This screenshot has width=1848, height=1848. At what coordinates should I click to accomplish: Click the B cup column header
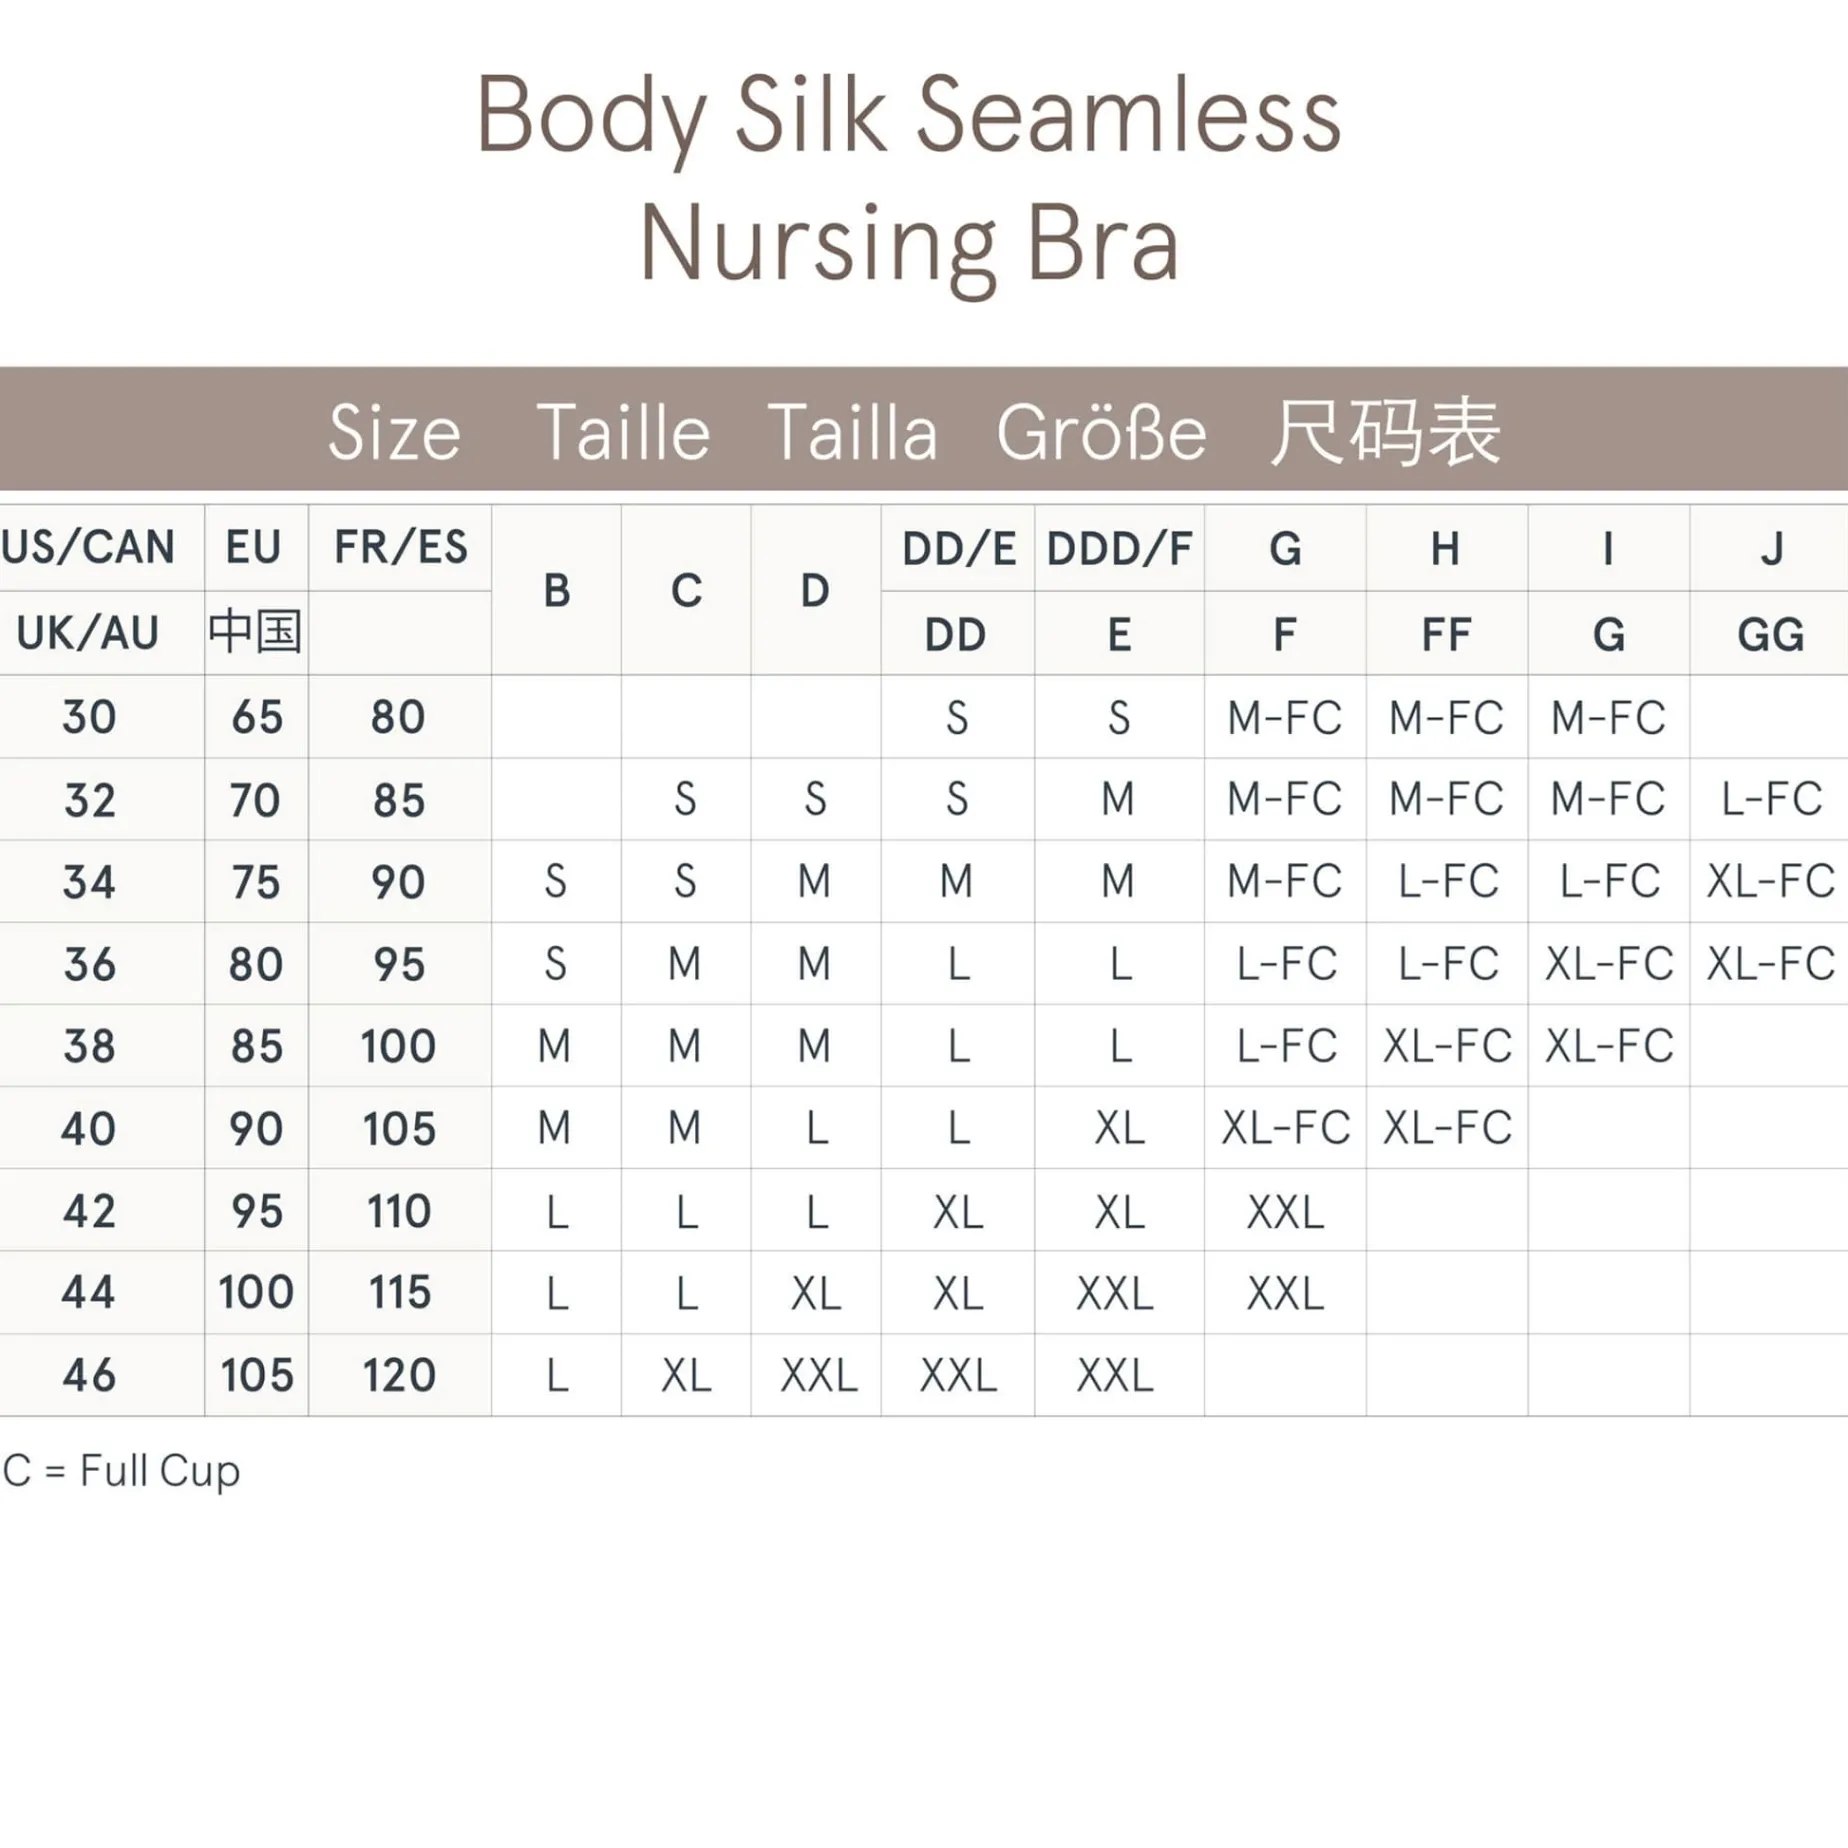click(x=556, y=590)
